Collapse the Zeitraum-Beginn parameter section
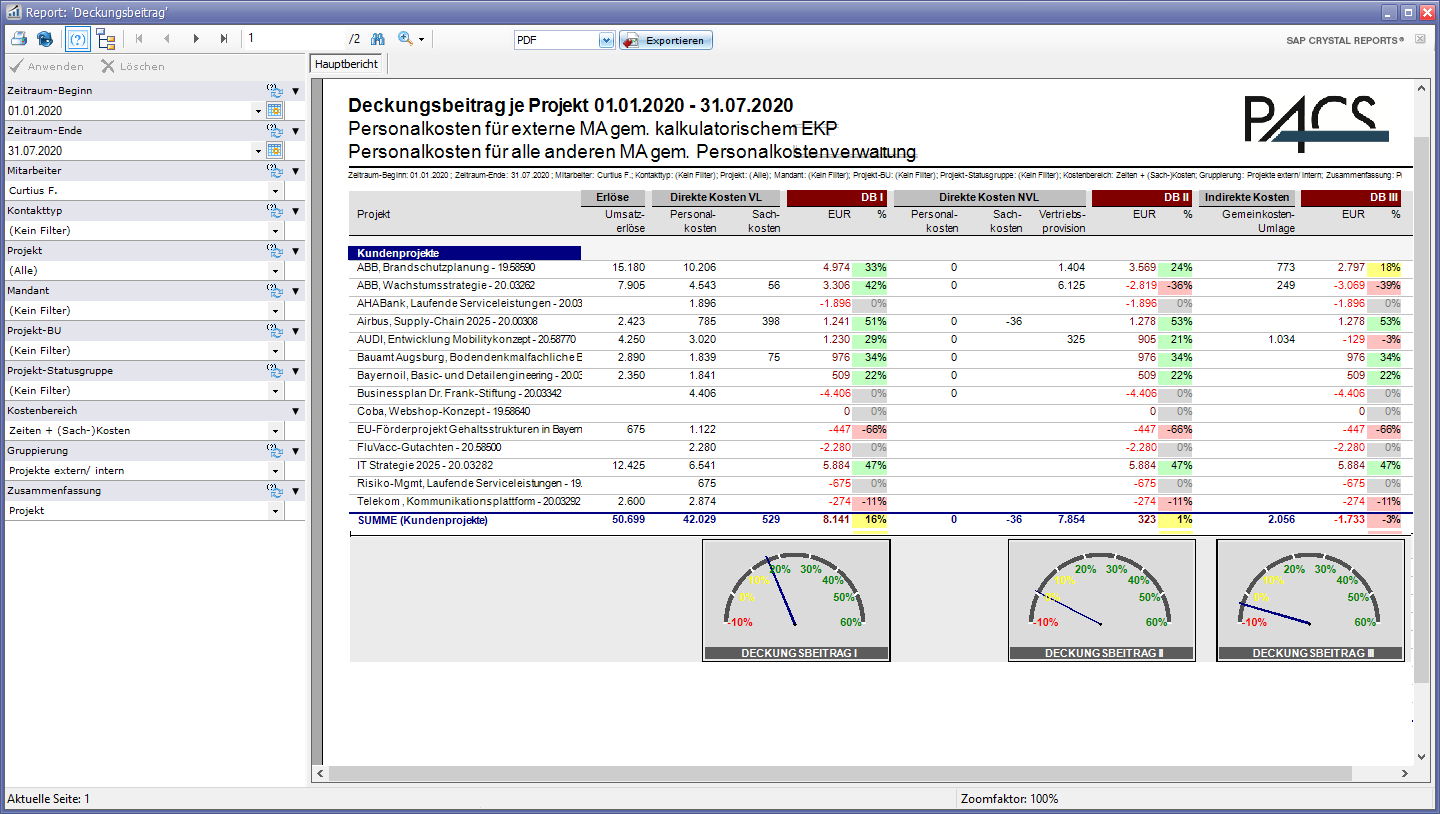Screen dimensions: 1440x814 pyautogui.click(x=295, y=91)
